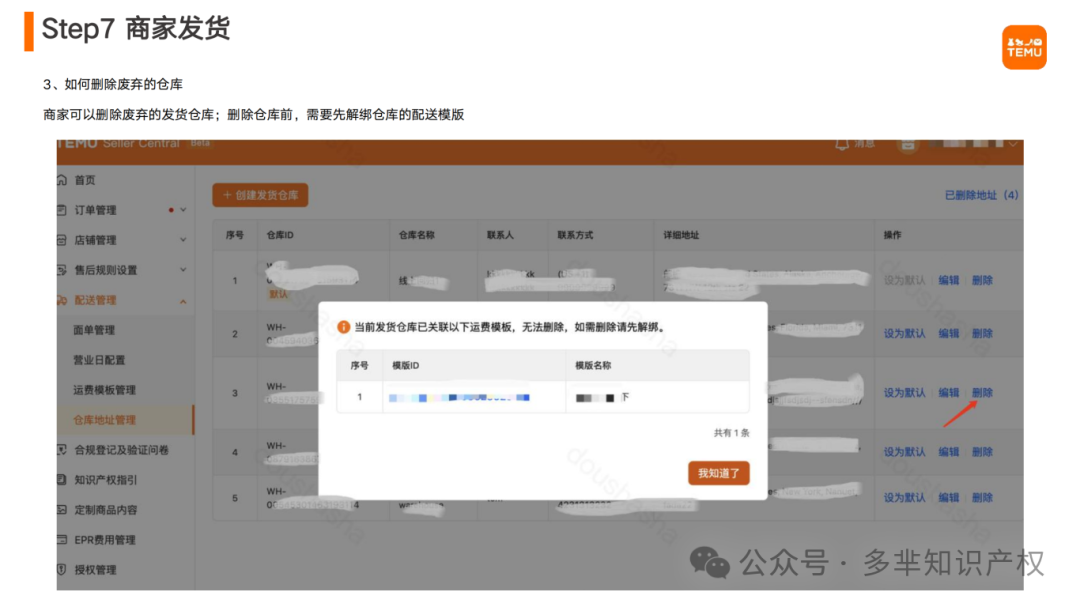Viewport: 1080px width, 607px height.
Task: Click the EPR费用管理 icon
Action: 62,539
